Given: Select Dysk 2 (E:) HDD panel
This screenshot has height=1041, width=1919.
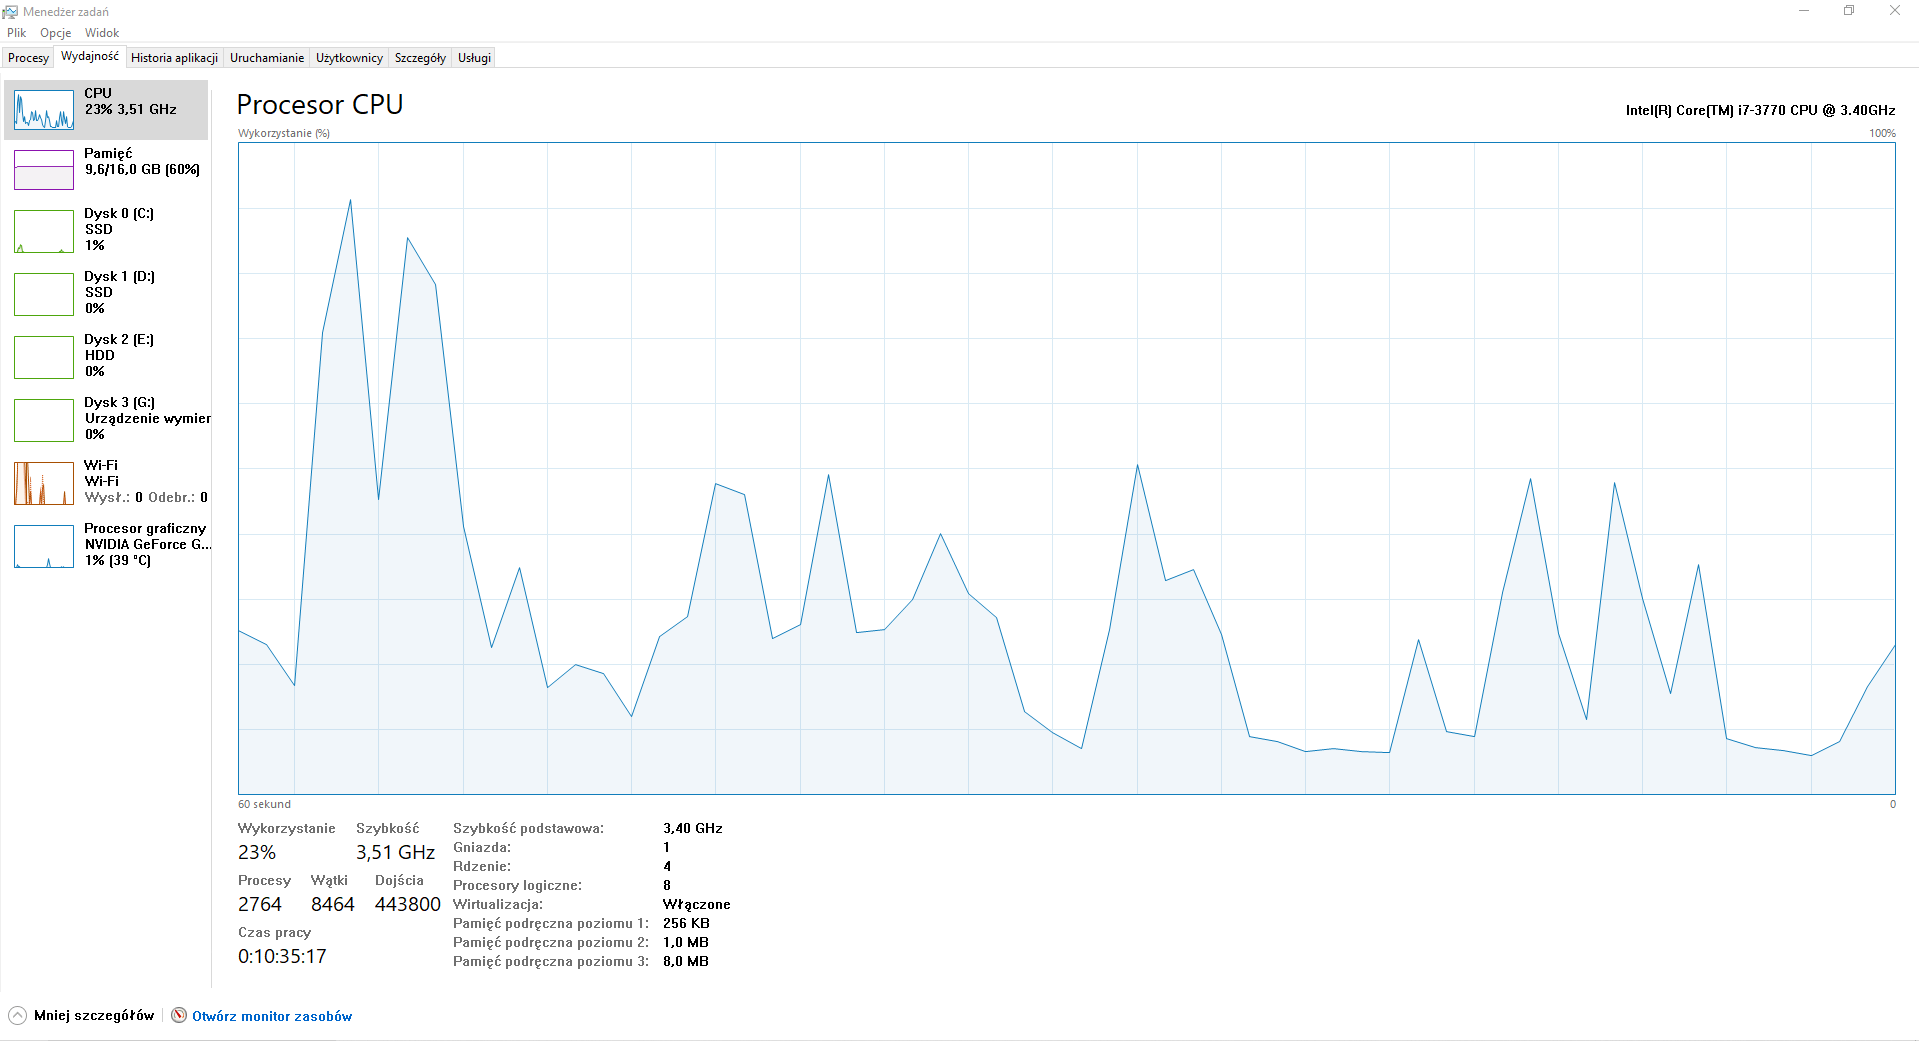Looking at the screenshot, I should point(105,356).
